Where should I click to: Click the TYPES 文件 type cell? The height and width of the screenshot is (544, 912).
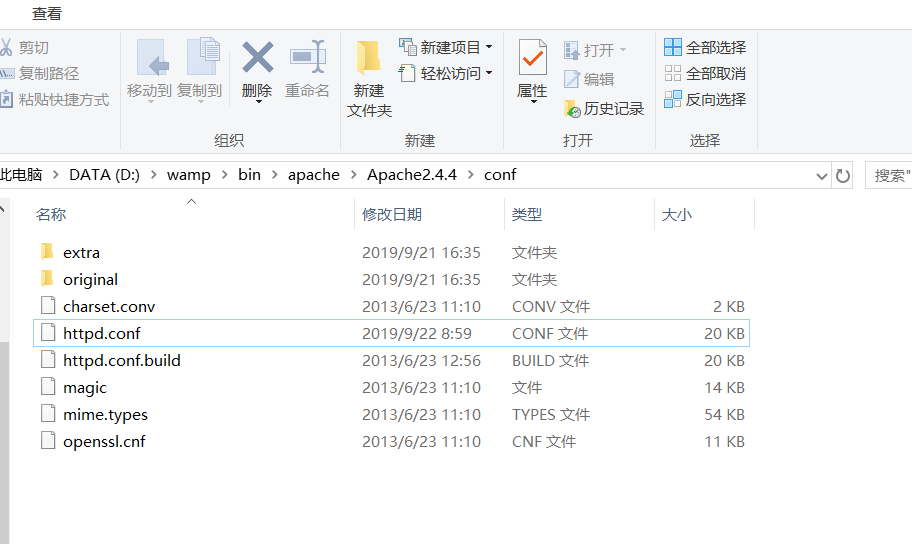(x=551, y=414)
